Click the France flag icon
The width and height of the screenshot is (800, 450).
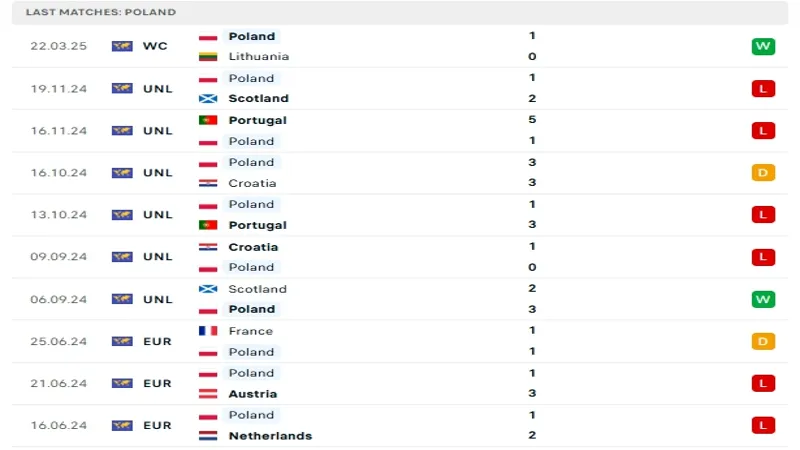point(208,331)
